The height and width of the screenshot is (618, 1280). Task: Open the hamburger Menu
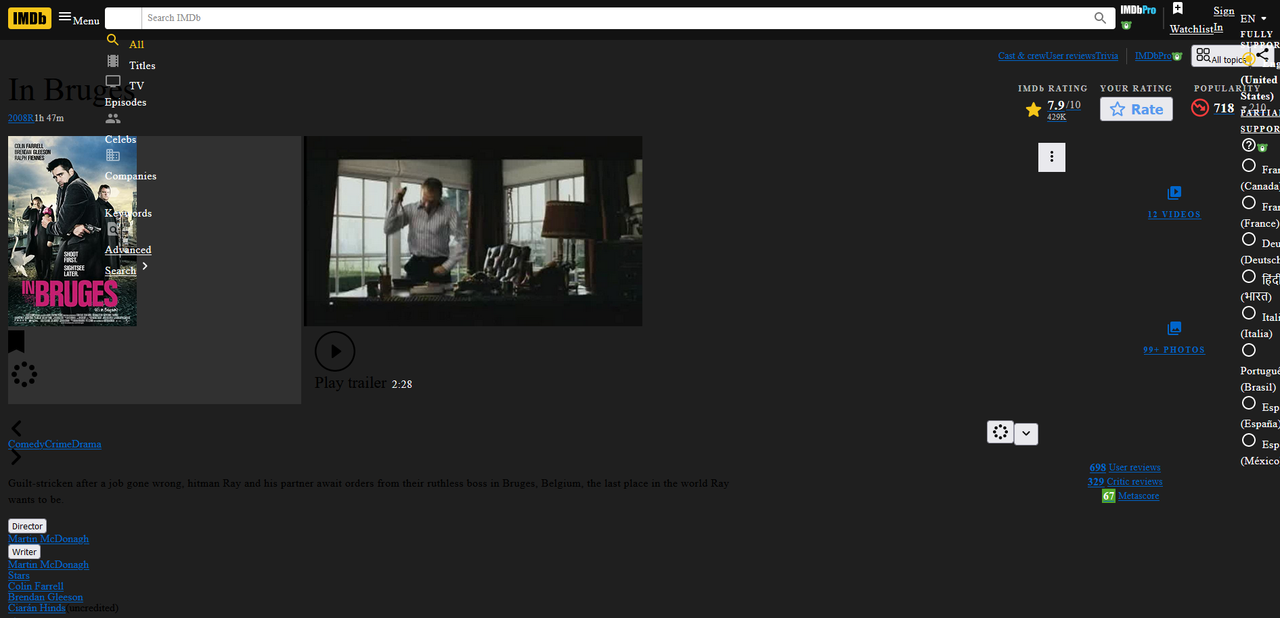(79, 18)
